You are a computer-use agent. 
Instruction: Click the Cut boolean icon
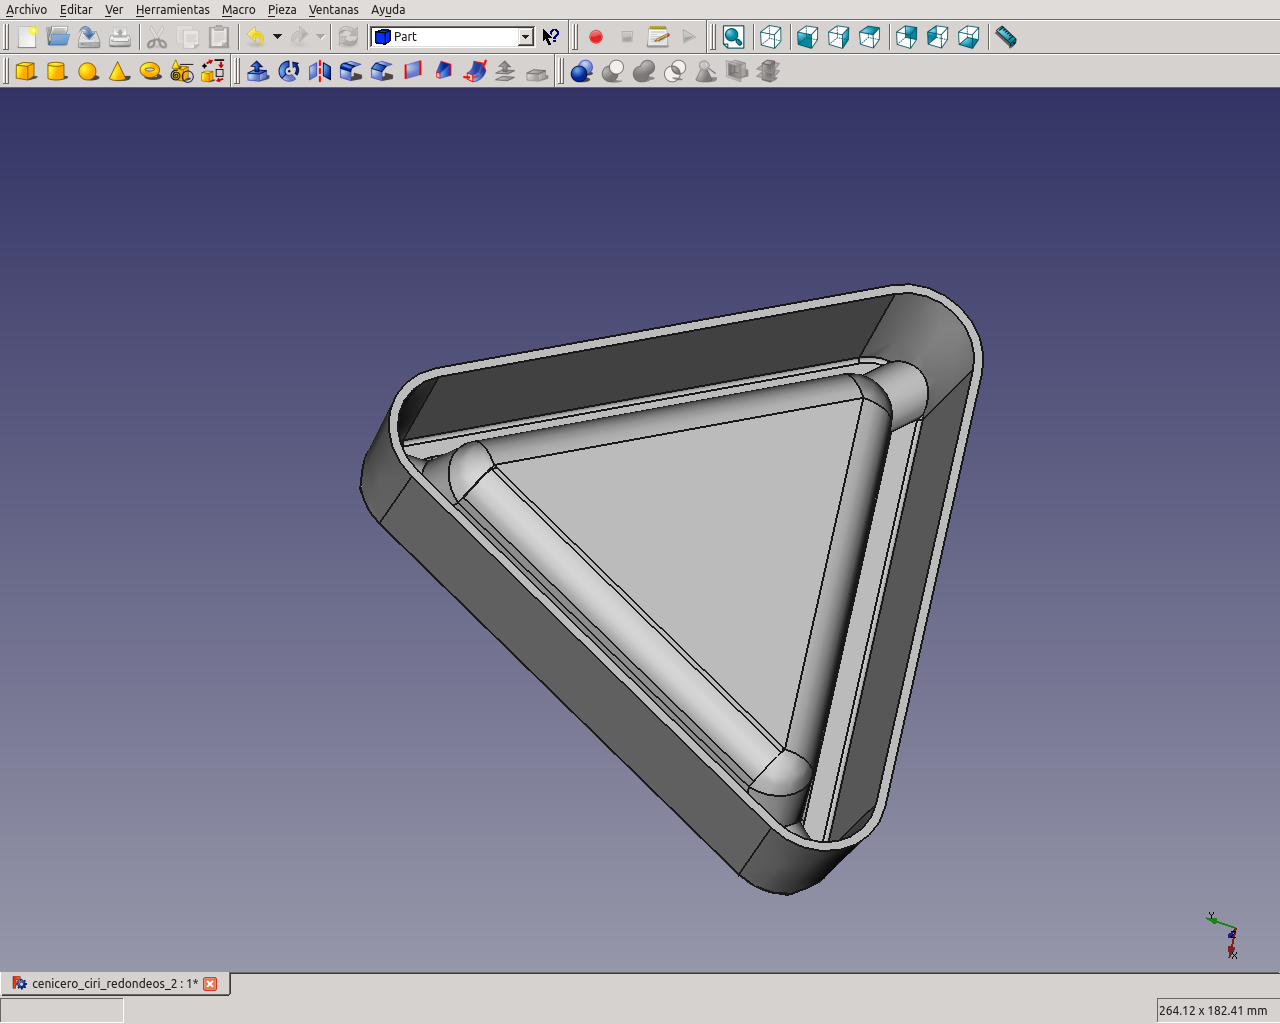click(613, 71)
